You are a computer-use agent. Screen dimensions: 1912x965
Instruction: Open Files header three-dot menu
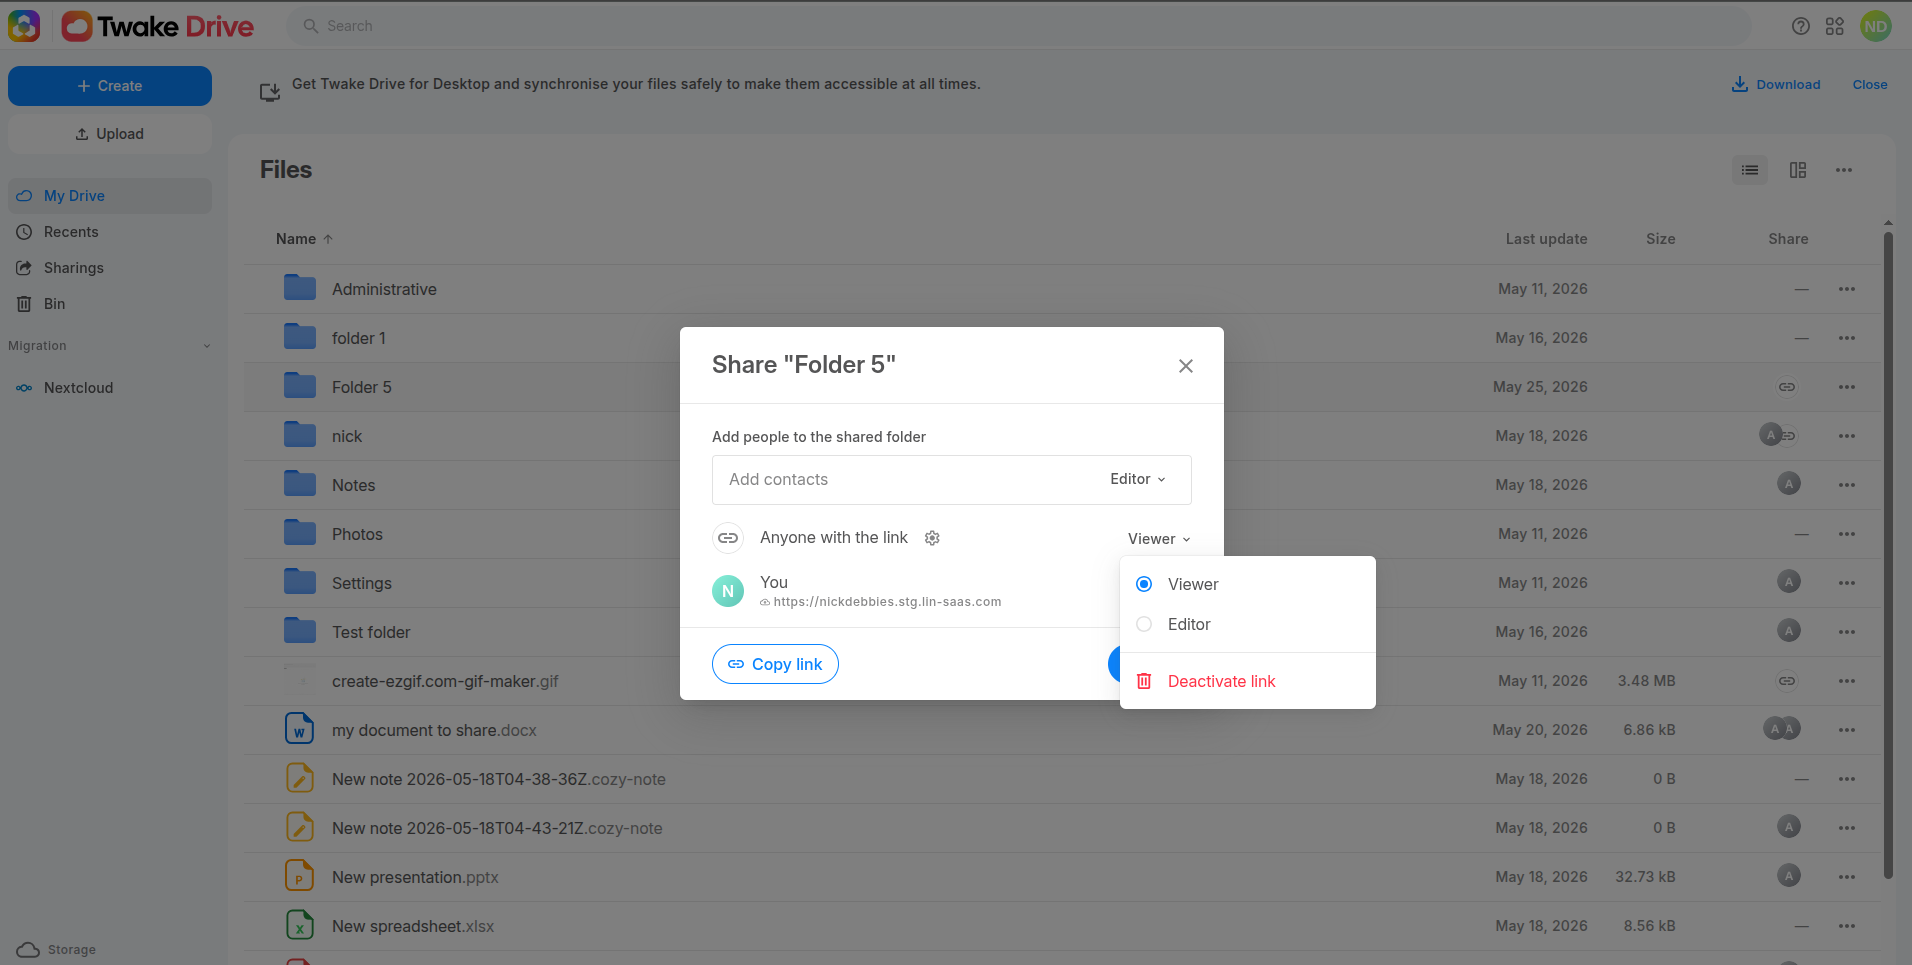[1844, 170]
